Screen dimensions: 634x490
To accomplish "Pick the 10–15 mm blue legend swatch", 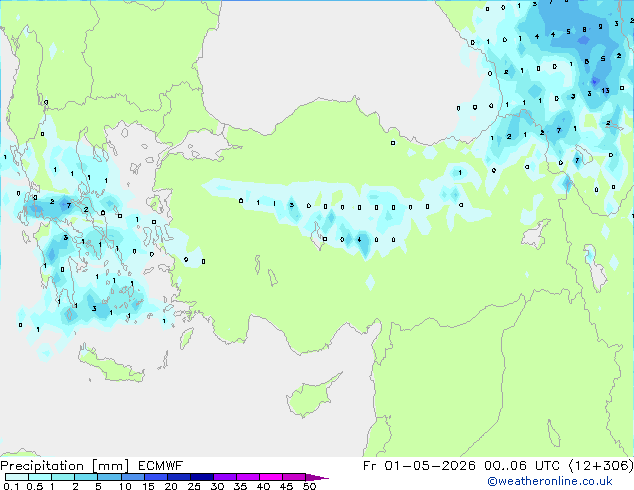I will pyautogui.click(x=132, y=477).
